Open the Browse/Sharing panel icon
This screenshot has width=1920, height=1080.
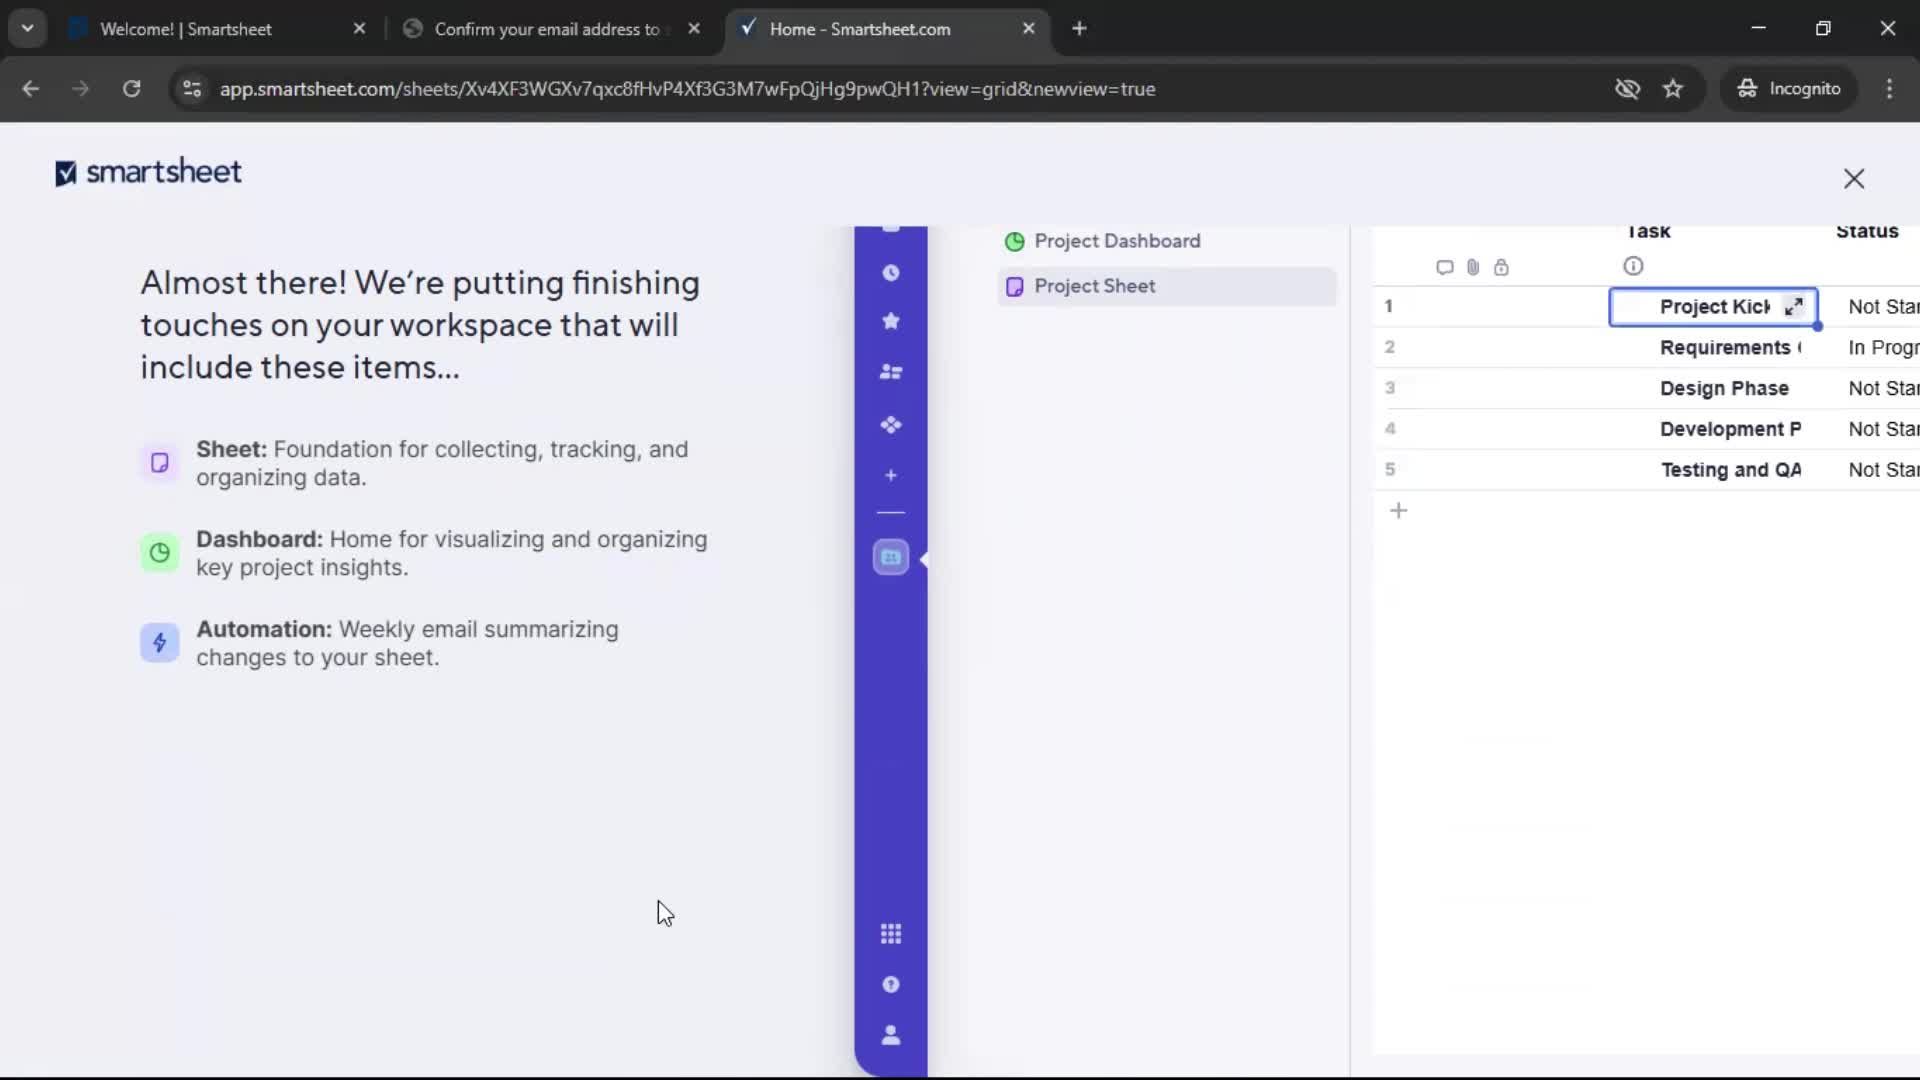891,372
